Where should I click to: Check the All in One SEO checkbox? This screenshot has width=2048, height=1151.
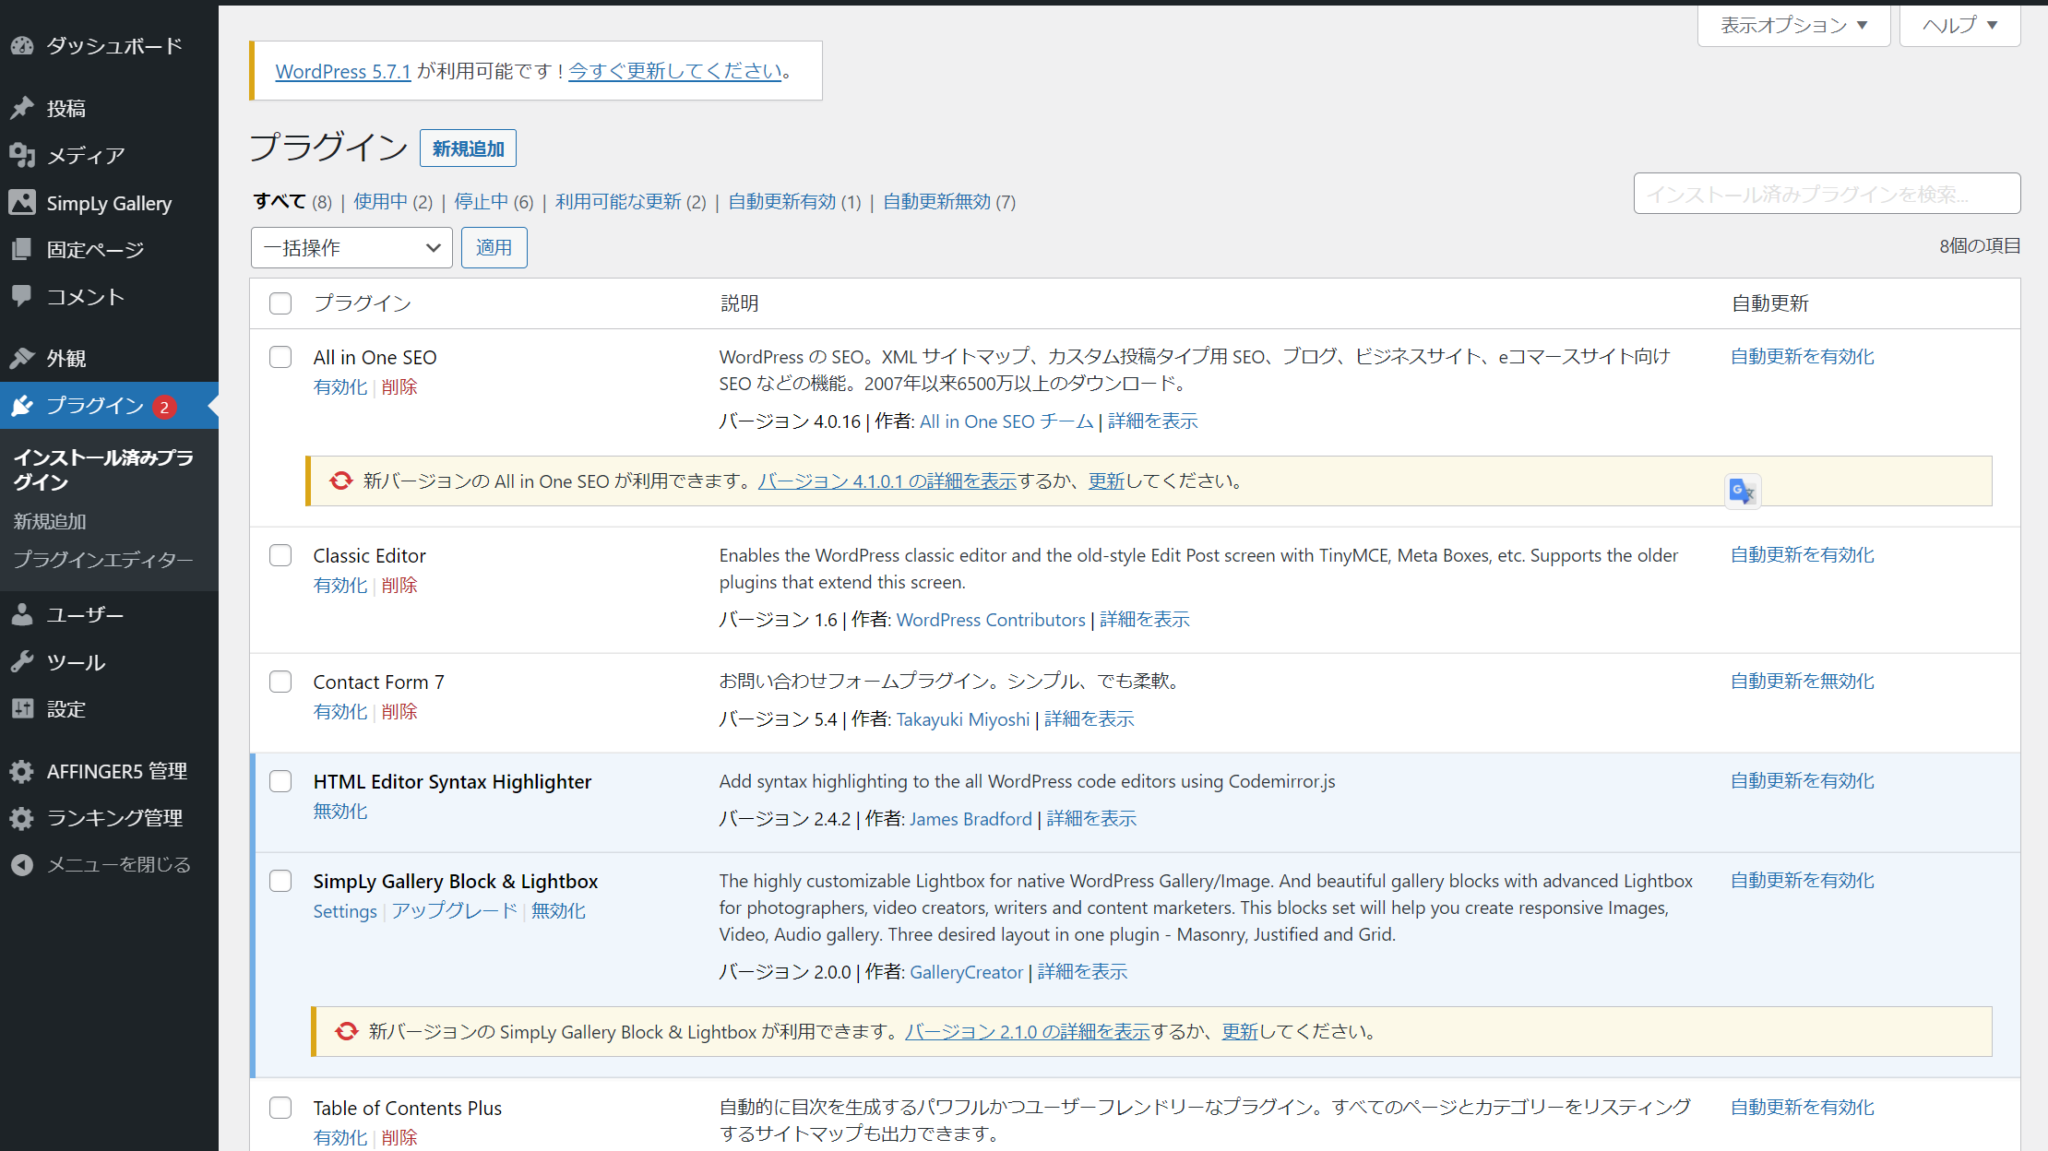280,357
